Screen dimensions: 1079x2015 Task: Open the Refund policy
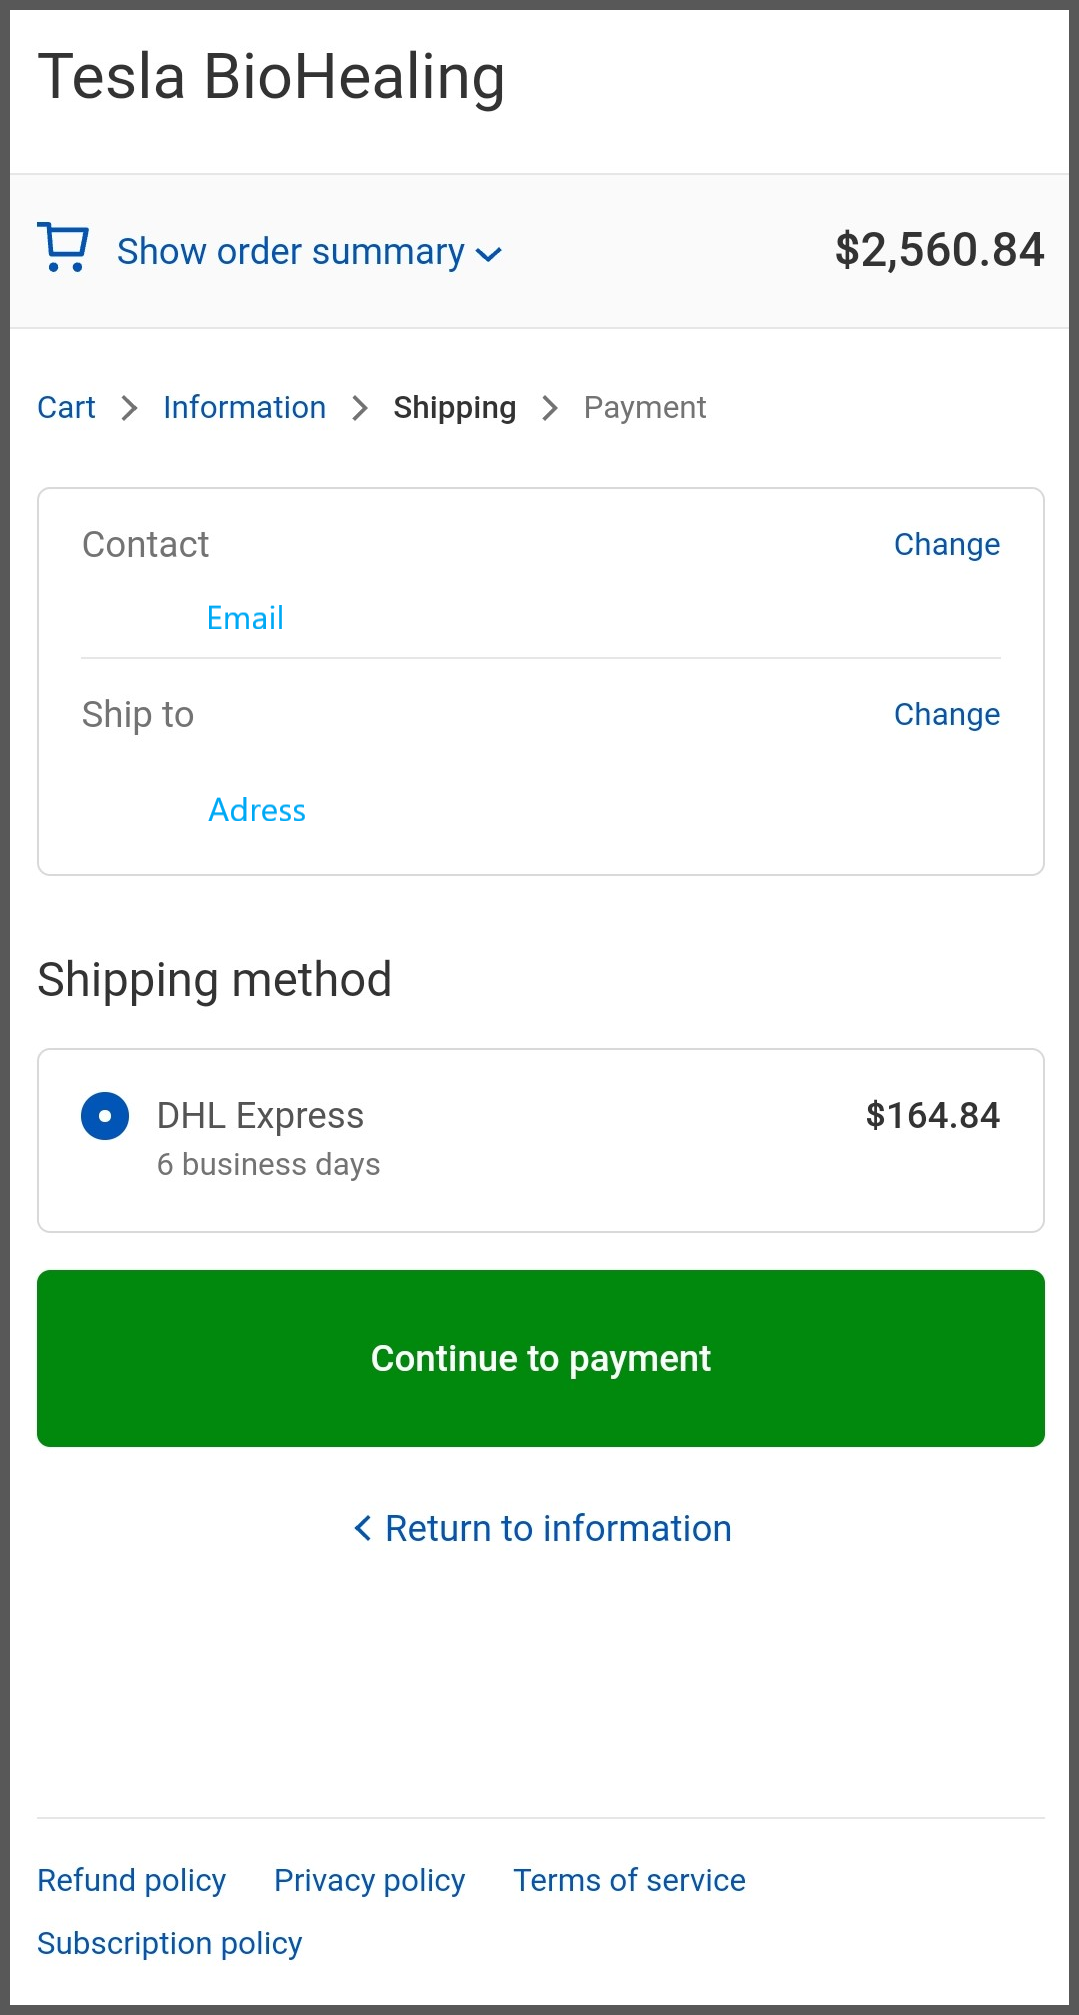coord(131,1881)
